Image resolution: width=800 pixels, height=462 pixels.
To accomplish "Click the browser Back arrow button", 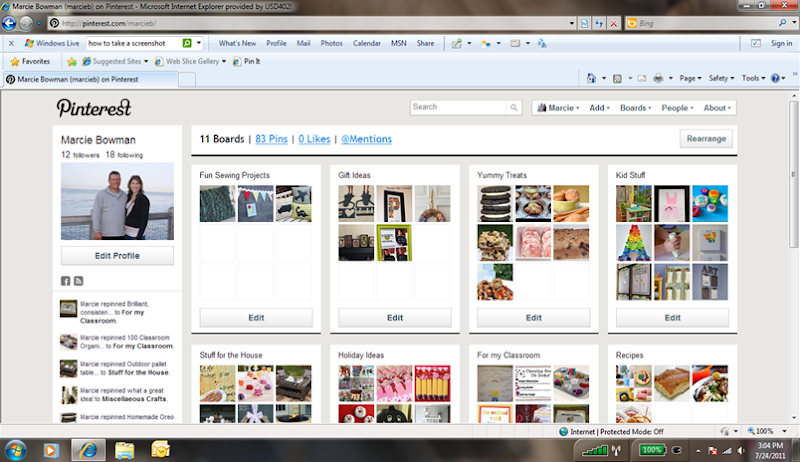I will click(9, 23).
